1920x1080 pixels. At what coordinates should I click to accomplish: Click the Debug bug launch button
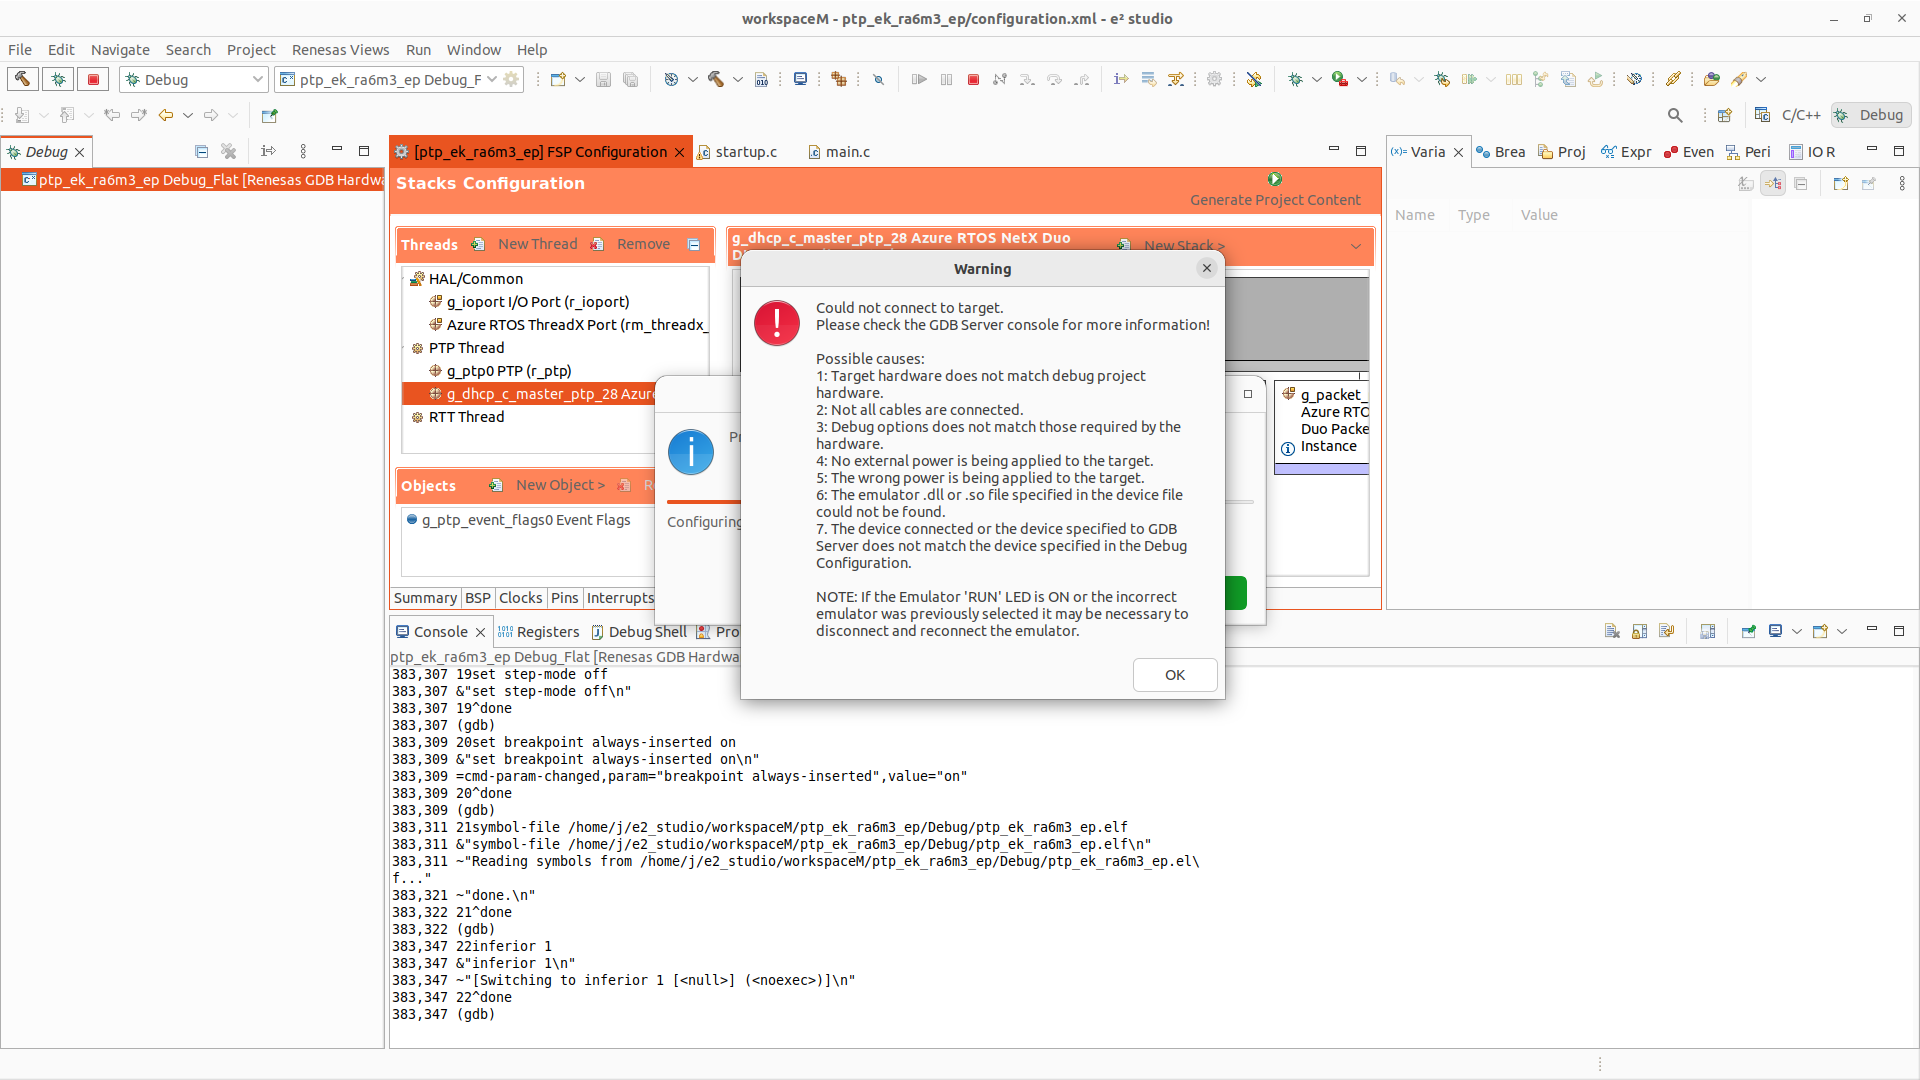click(x=58, y=79)
